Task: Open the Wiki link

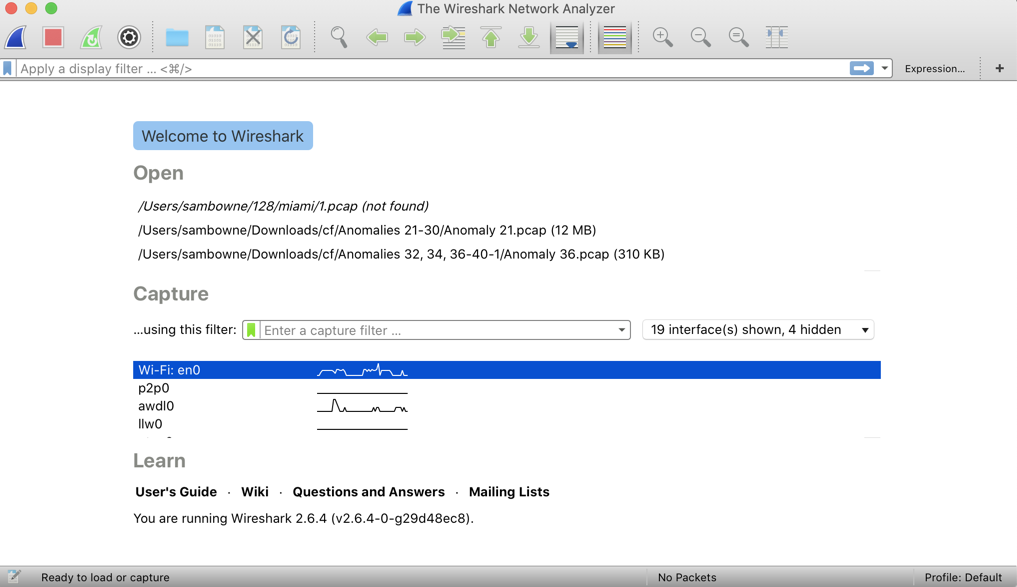Action: pyautogui.click(x=255, y=492)
